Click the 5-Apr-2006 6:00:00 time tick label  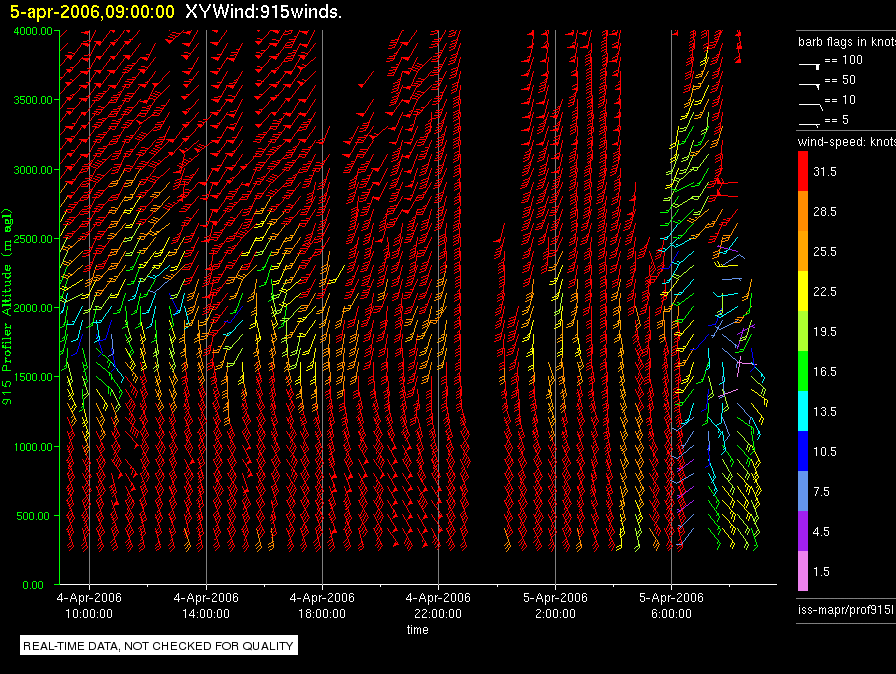671,605
